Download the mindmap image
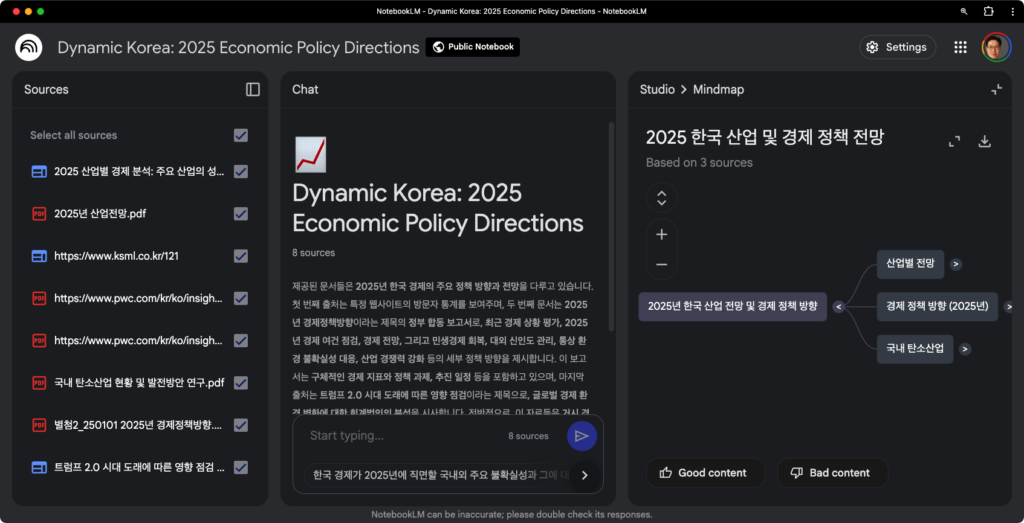The image size is (1024, 523). click(x=985, y=141)
